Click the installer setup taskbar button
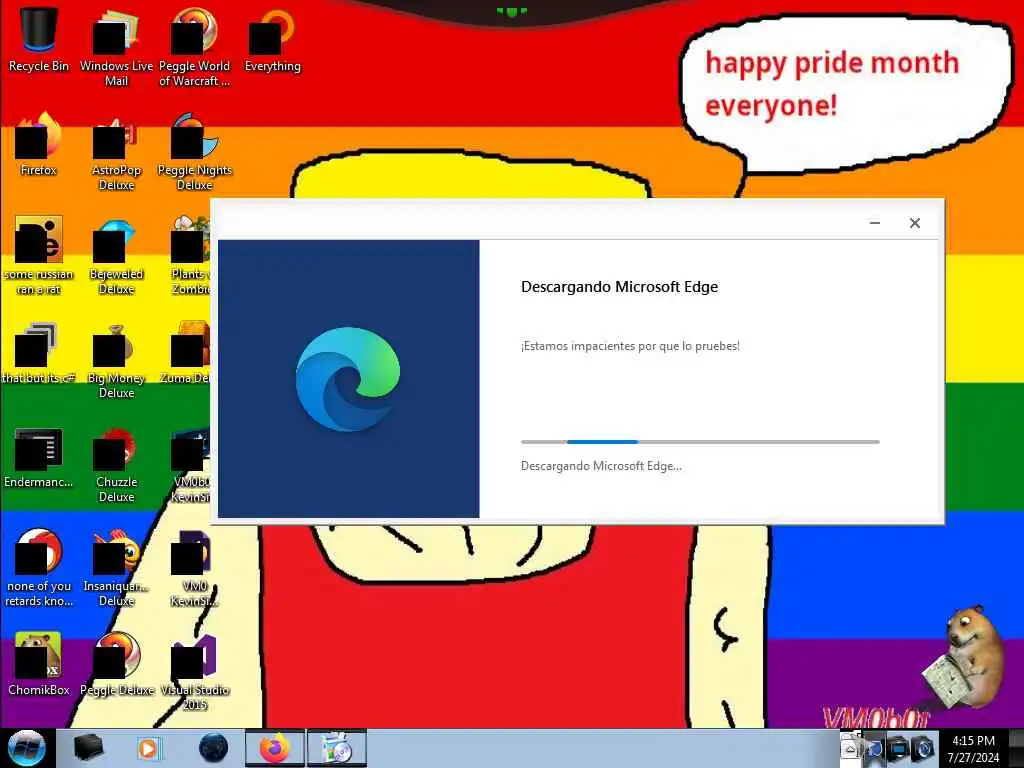Image resolution: width=1024 pixels, height=768 pixels. click(337, 748)
